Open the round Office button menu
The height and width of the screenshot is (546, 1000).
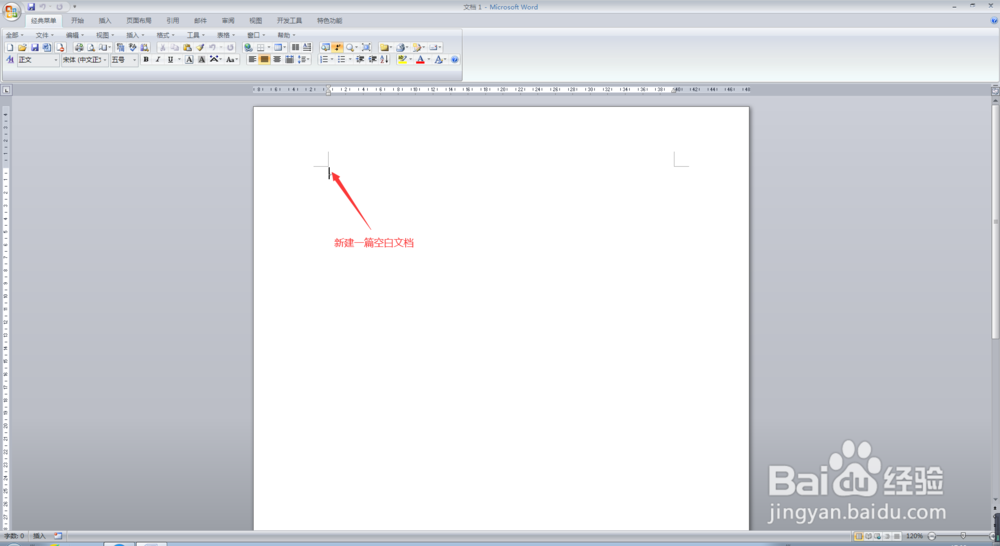tap(11, 11)
